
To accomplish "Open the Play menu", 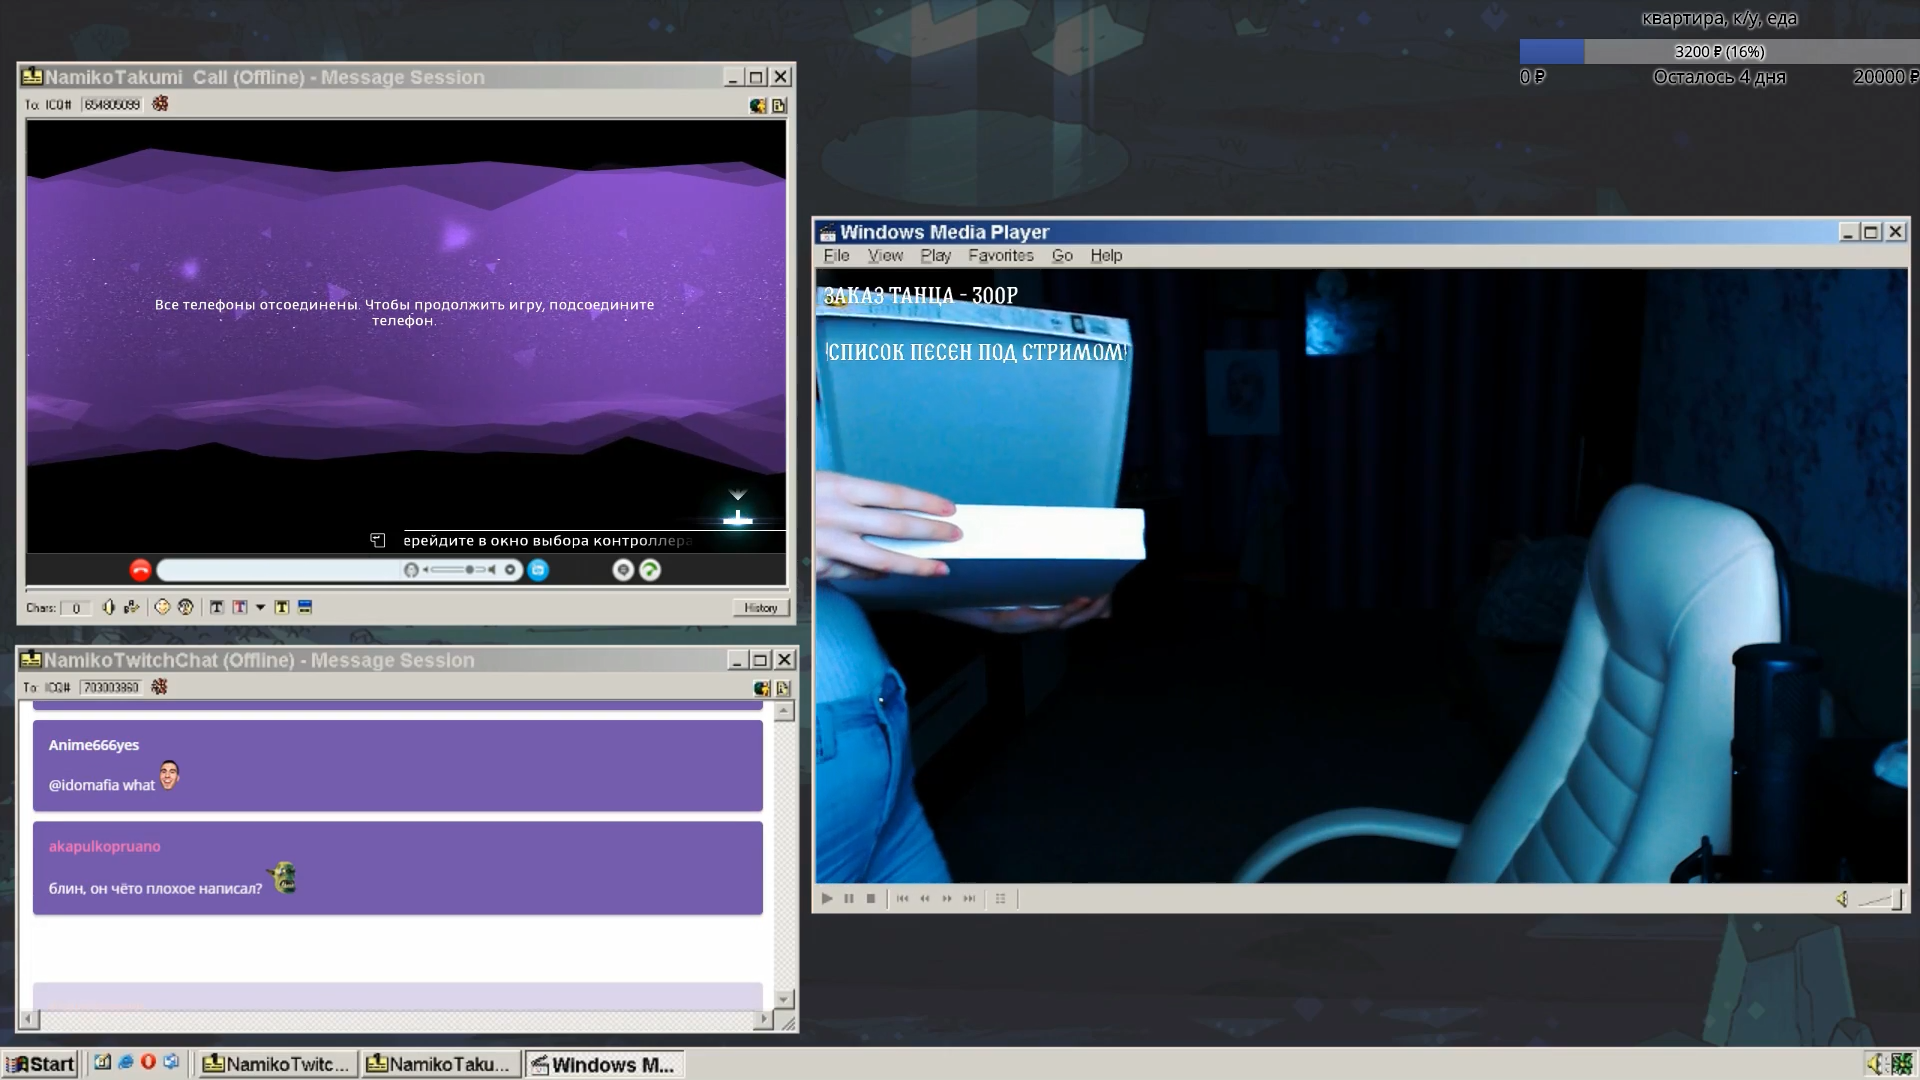I will 935,256.
